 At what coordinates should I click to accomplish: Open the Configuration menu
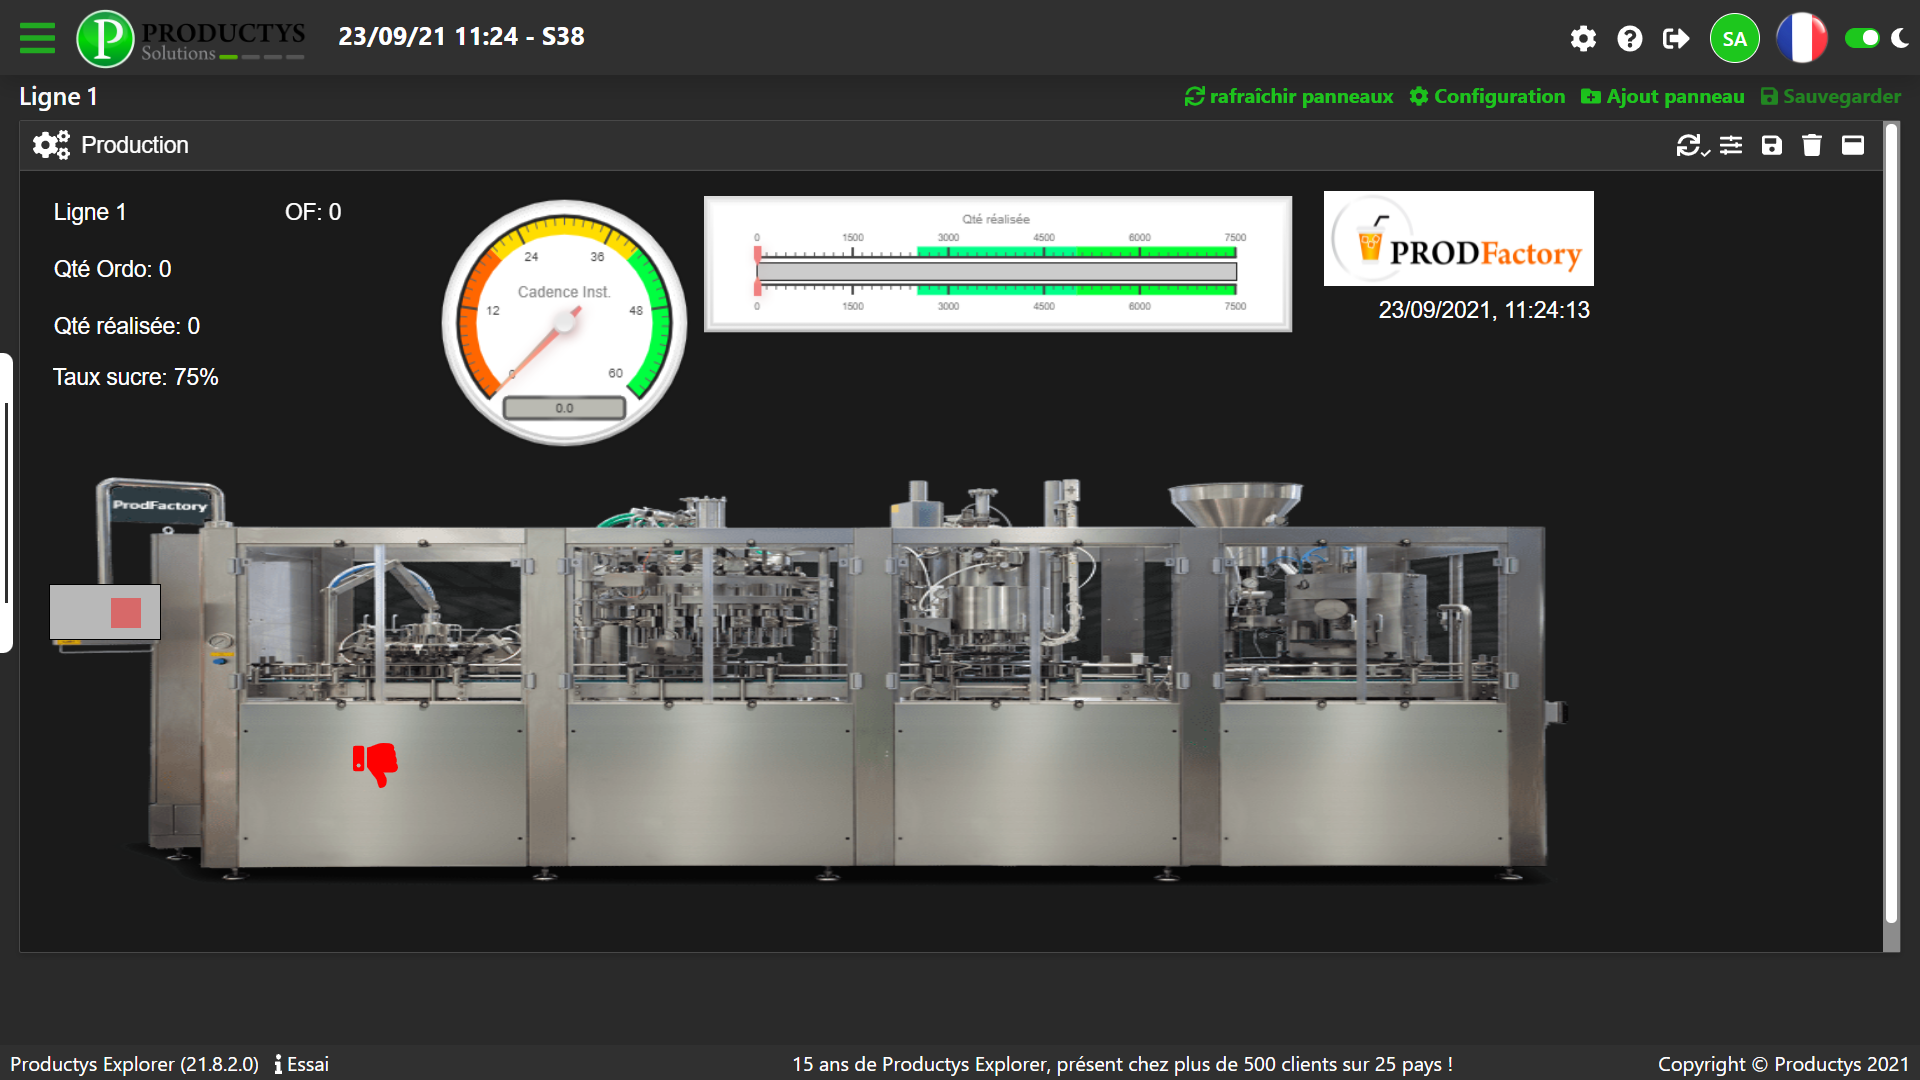(1487, 97)
